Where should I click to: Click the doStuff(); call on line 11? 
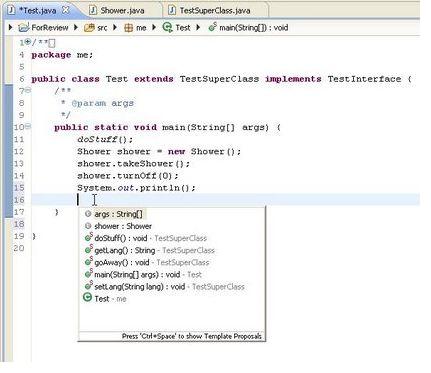click(105, 139)
